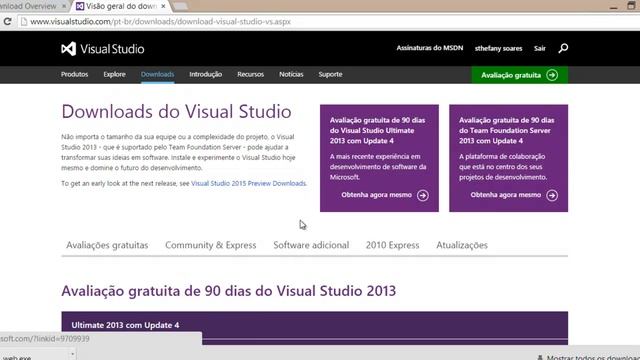Reload the page with browser refresh icon
Screen dimensions: 640x360
click(x=7, y=21)
